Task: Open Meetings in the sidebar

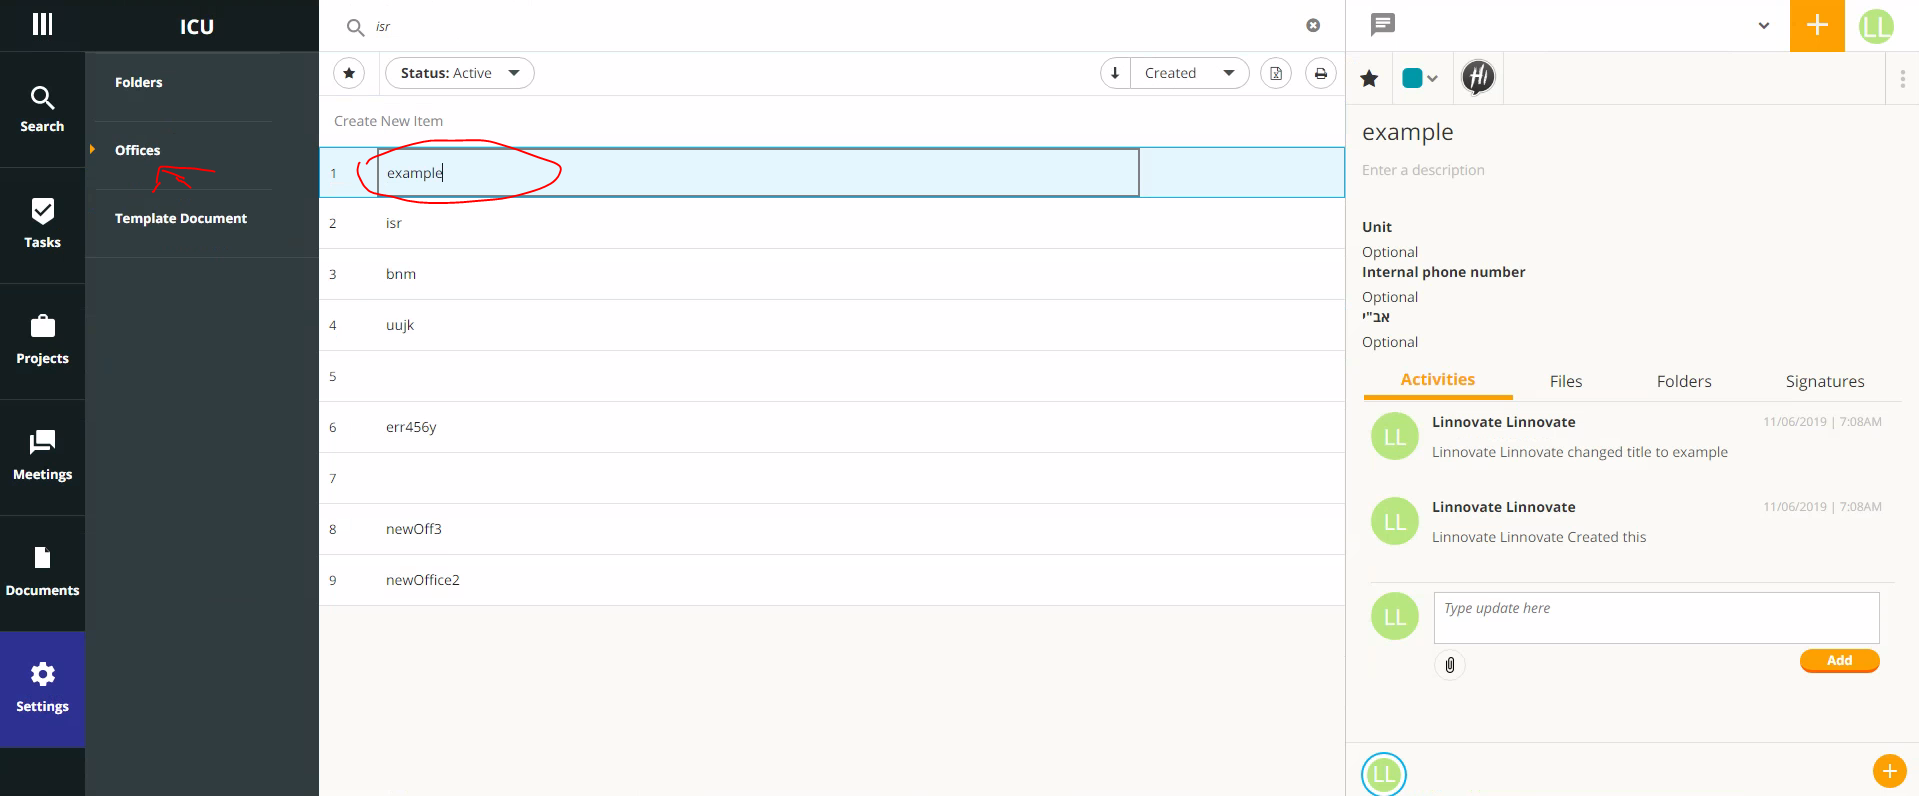Action: [x=42, y=457]
